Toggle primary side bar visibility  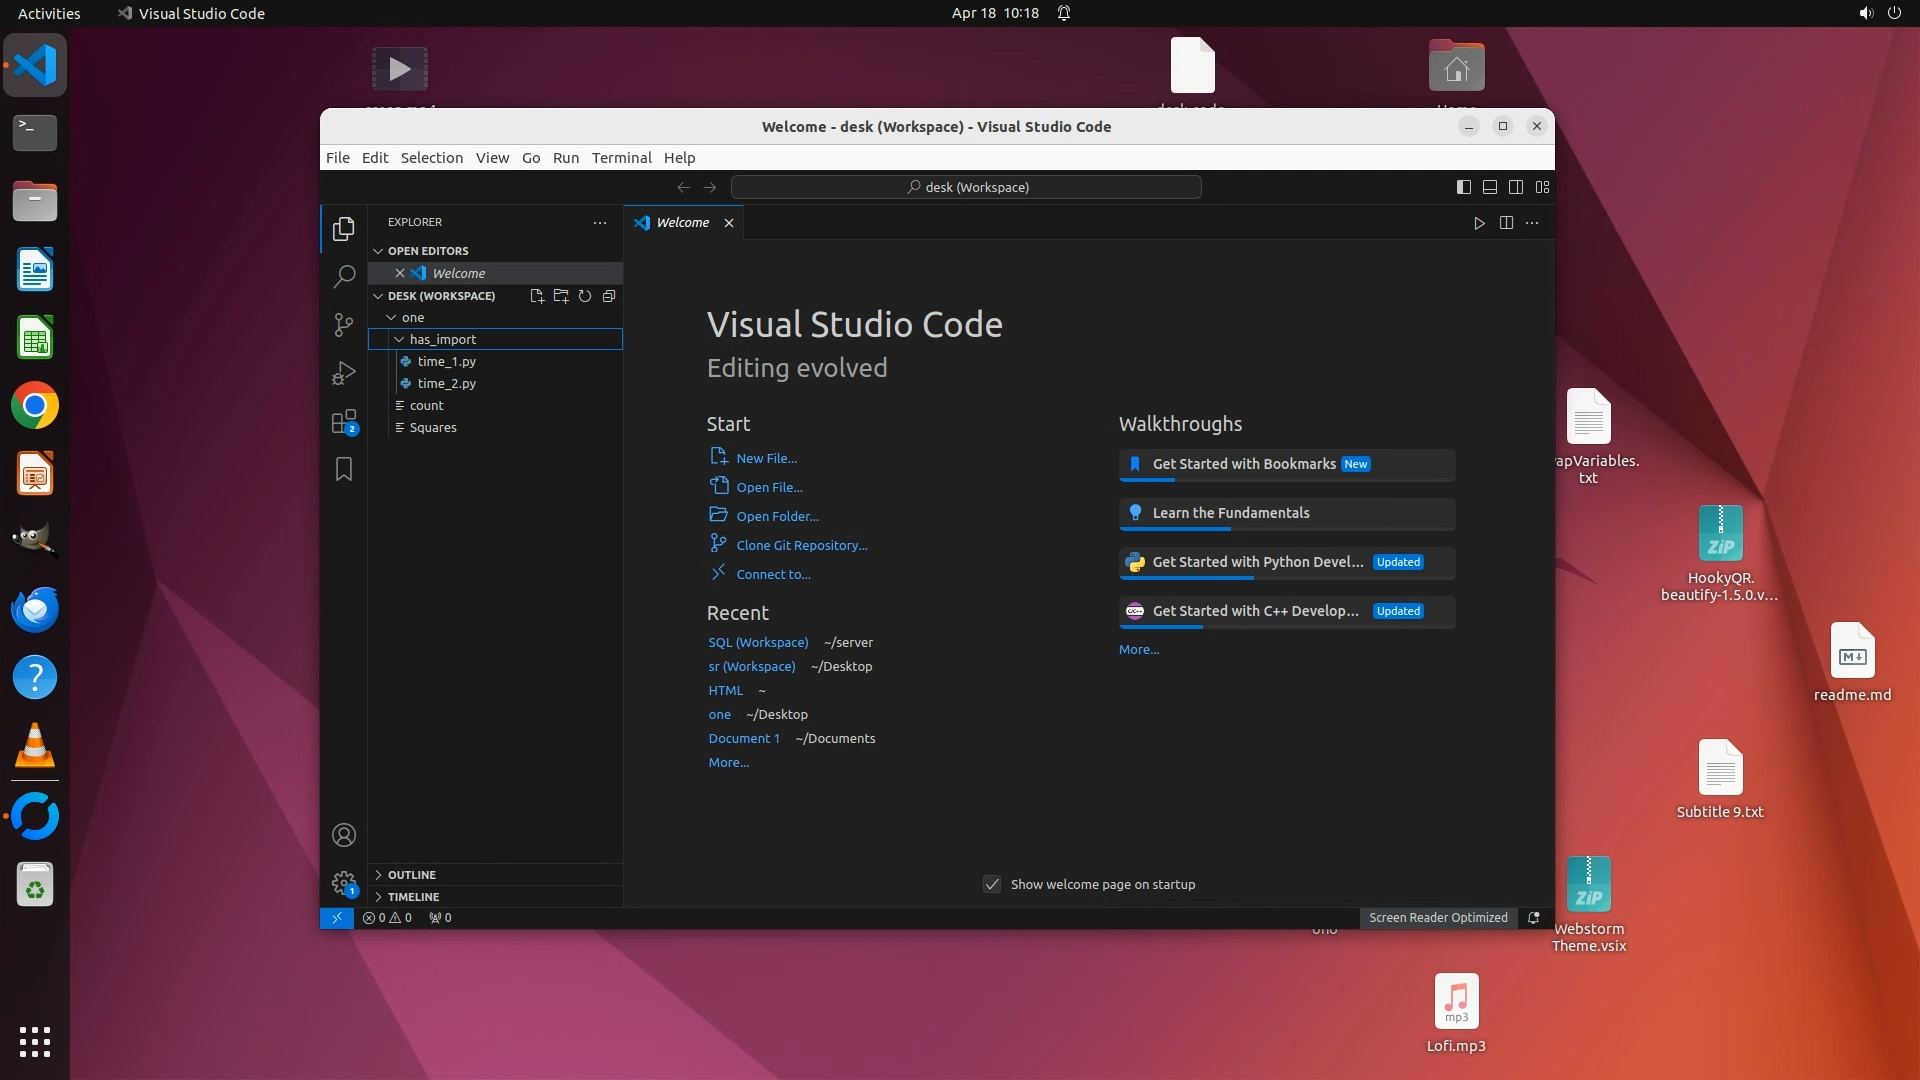(1464, 187)
